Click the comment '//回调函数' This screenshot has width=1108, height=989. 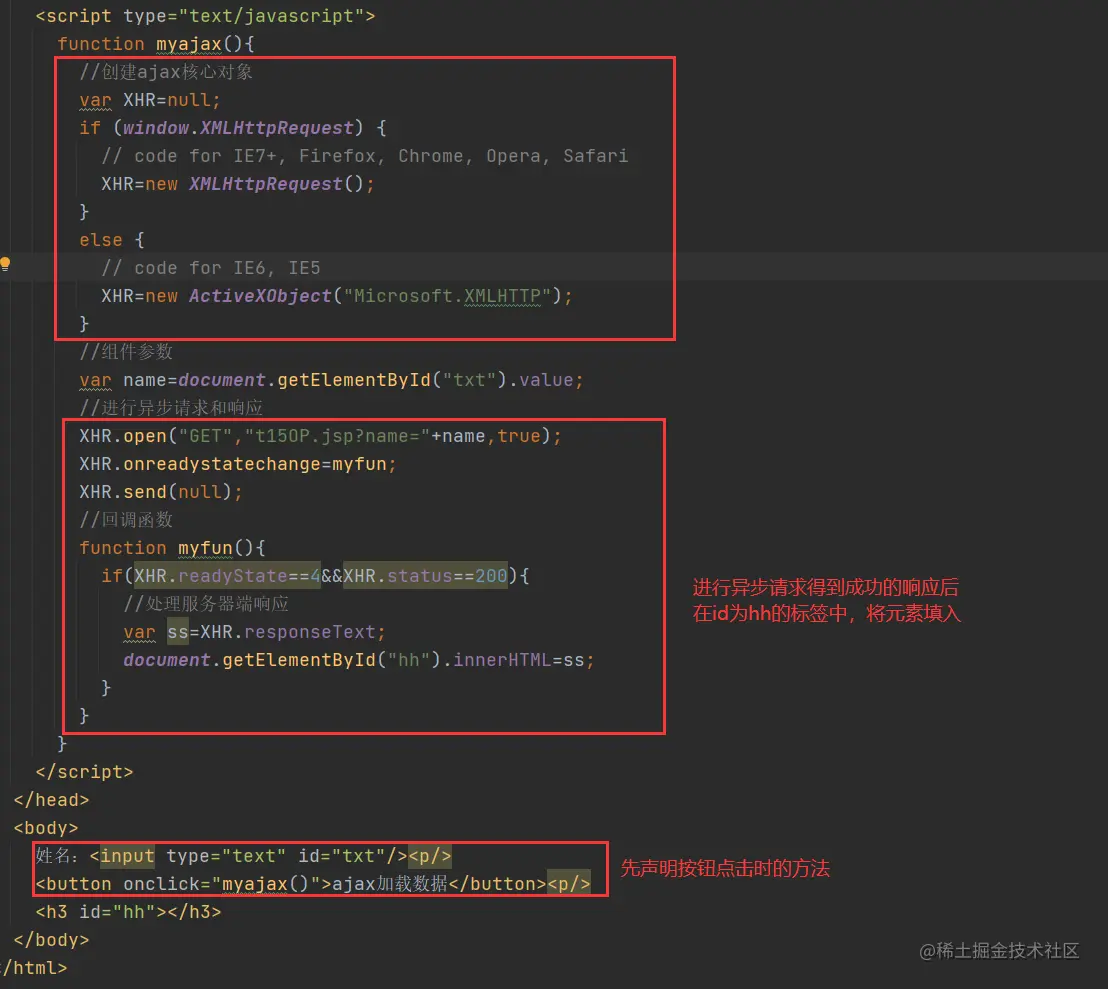126,519
